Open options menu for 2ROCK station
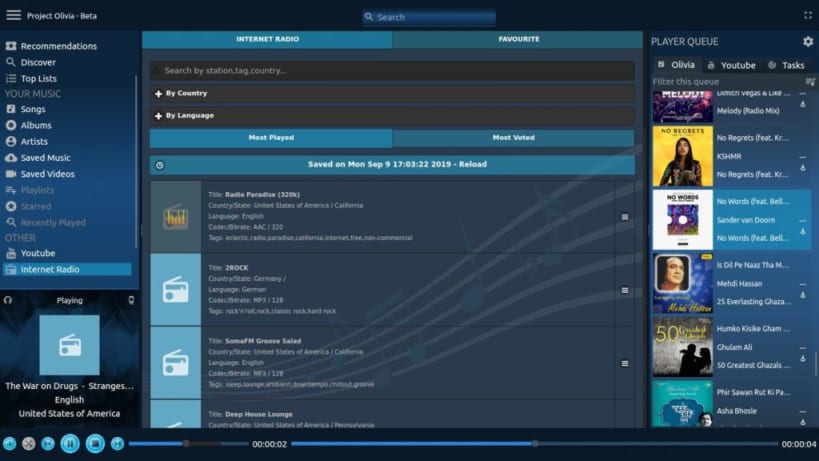This screenshot has height=461, width=819. (625, 290)
